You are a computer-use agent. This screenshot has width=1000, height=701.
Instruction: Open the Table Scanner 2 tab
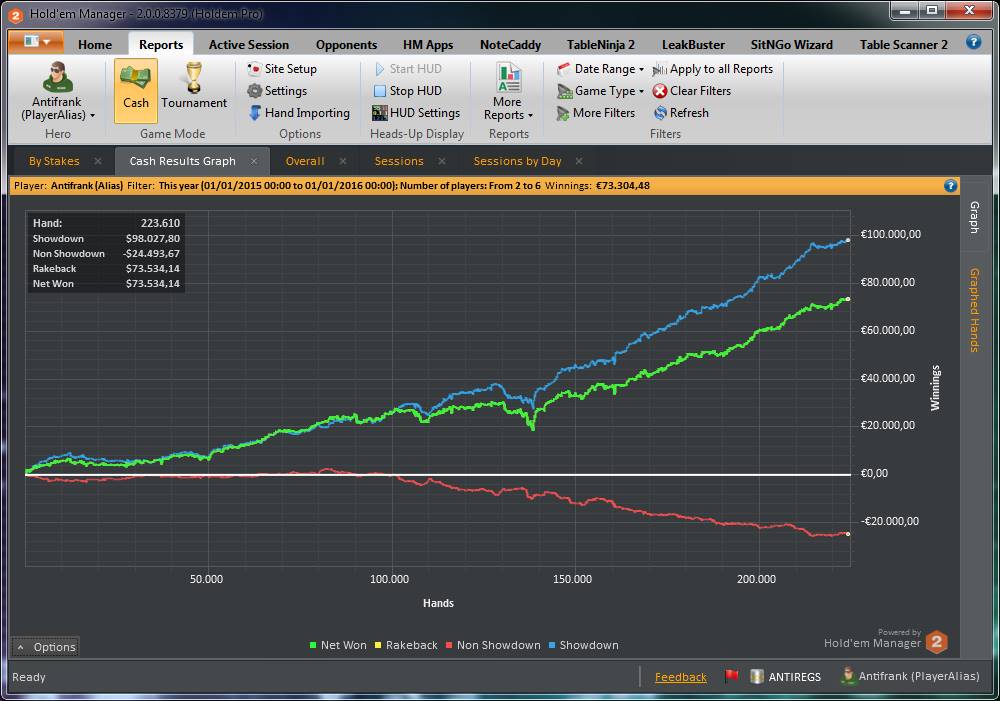(904, 45)
